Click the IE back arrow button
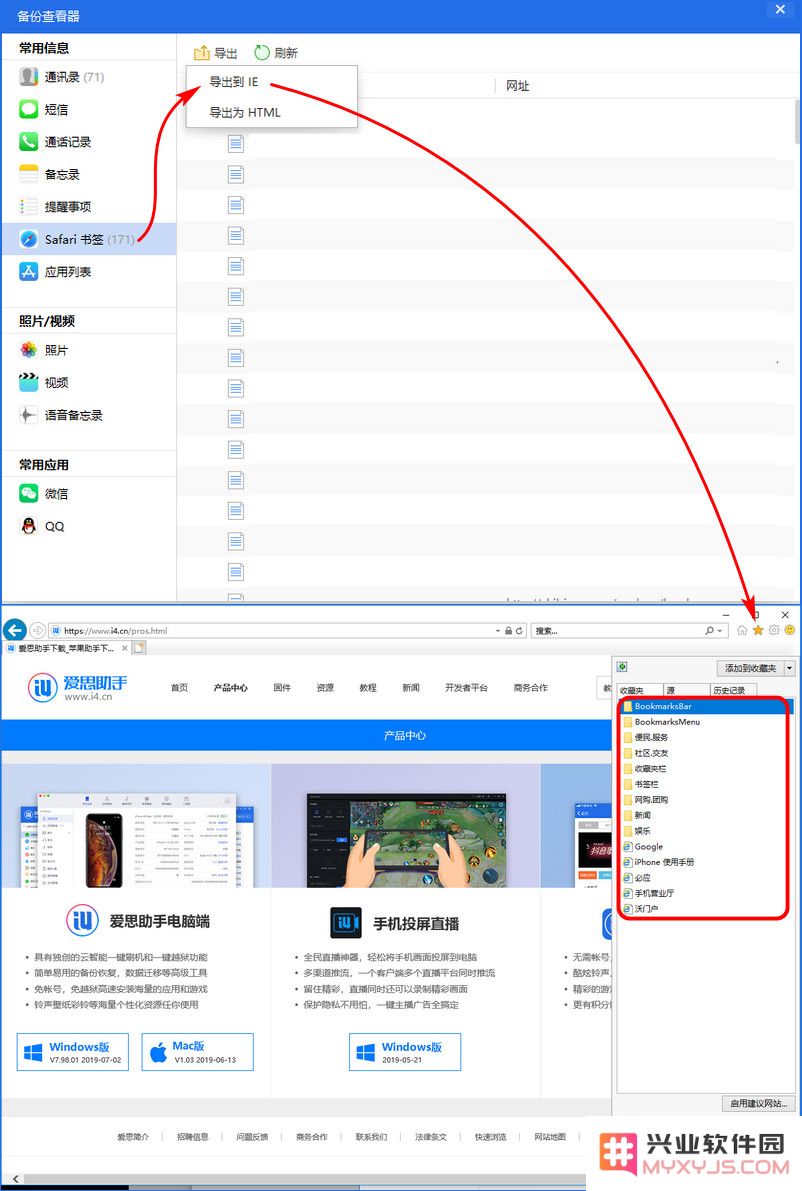Viewport: 802px width, 1191px height. [14, 630]
